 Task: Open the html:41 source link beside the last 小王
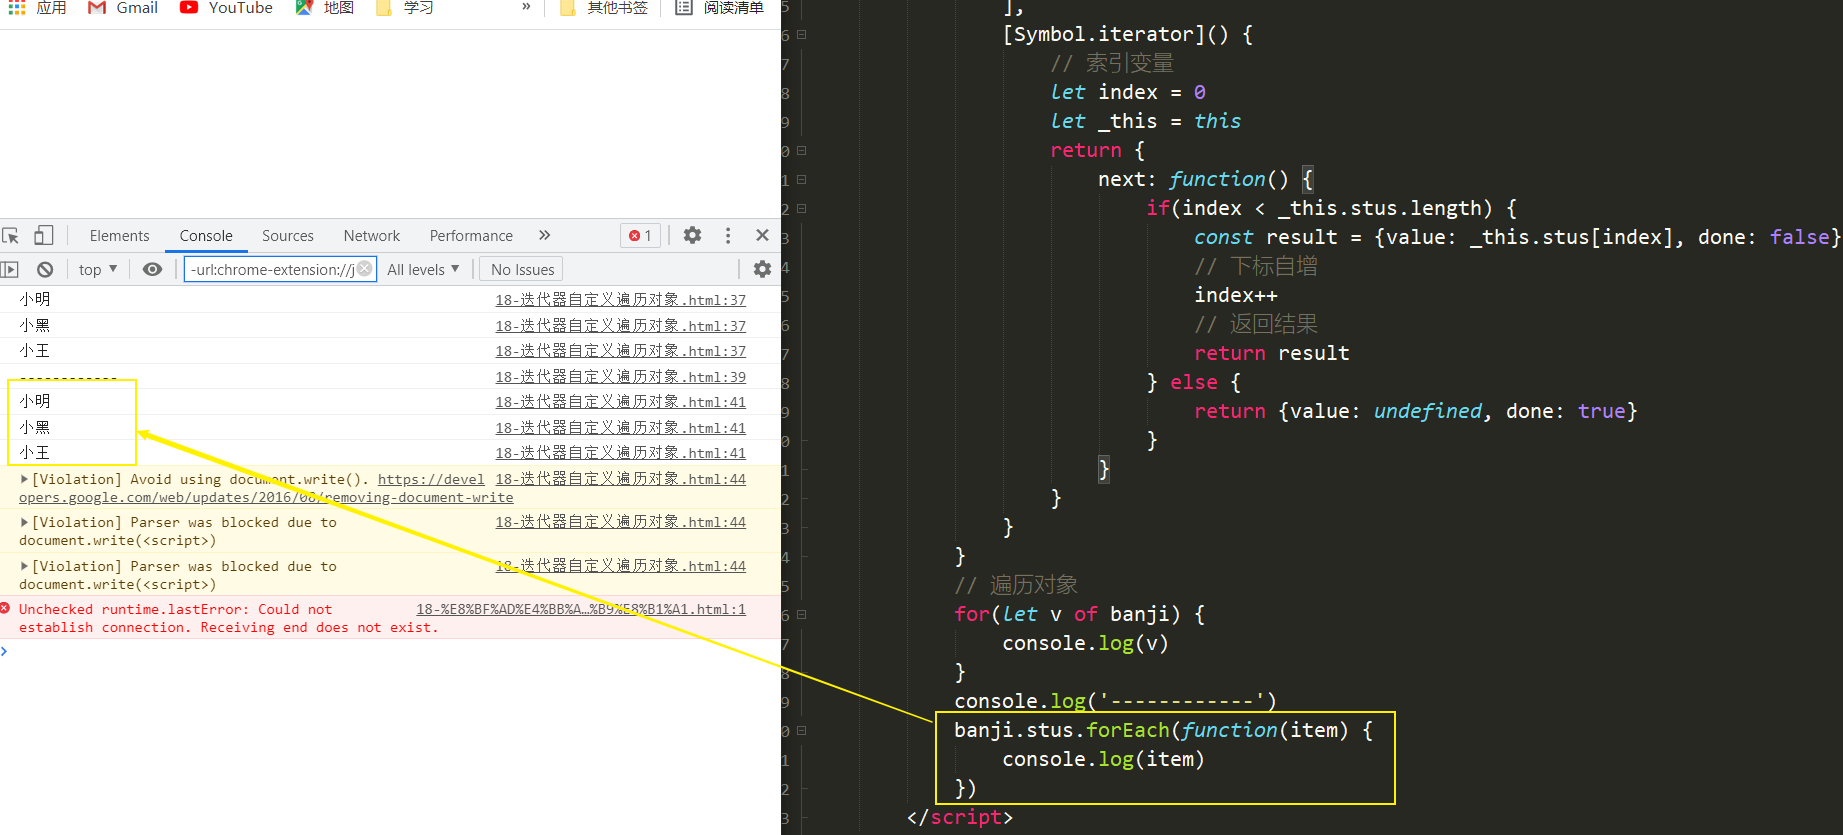(621, 453)
